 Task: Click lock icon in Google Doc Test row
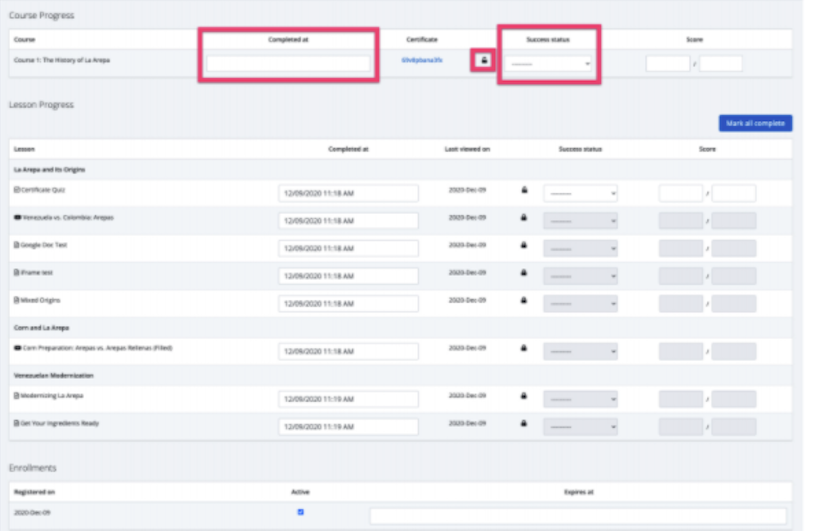pos(523,245)
